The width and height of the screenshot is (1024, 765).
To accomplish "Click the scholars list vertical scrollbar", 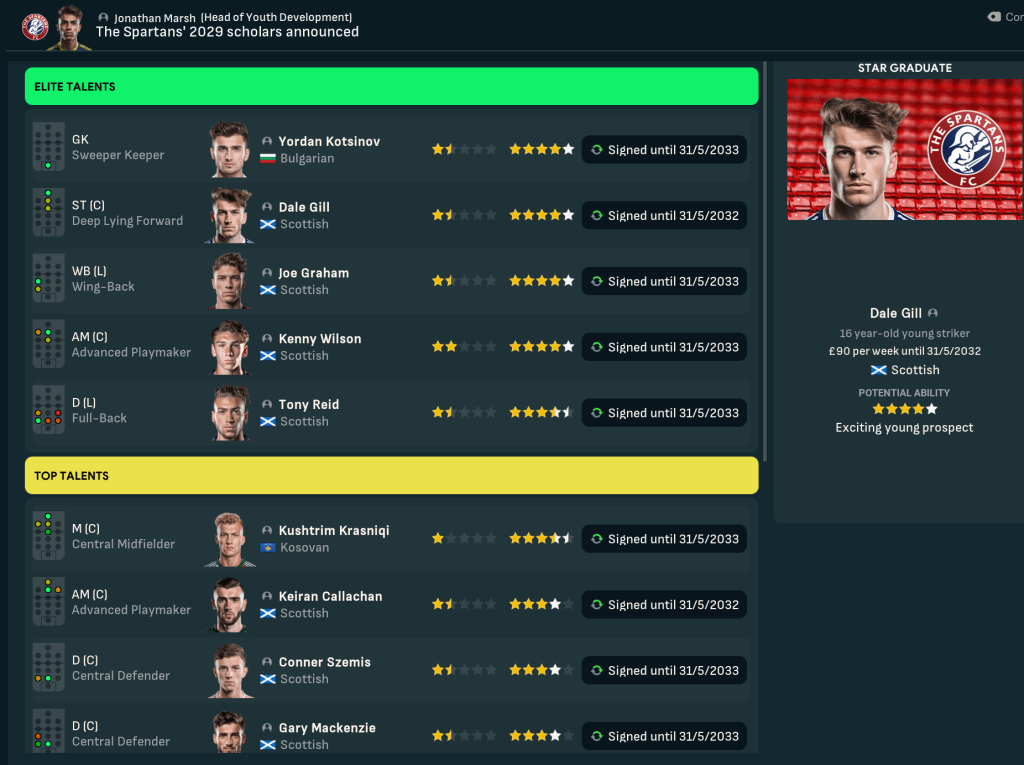I will [765, 260].
